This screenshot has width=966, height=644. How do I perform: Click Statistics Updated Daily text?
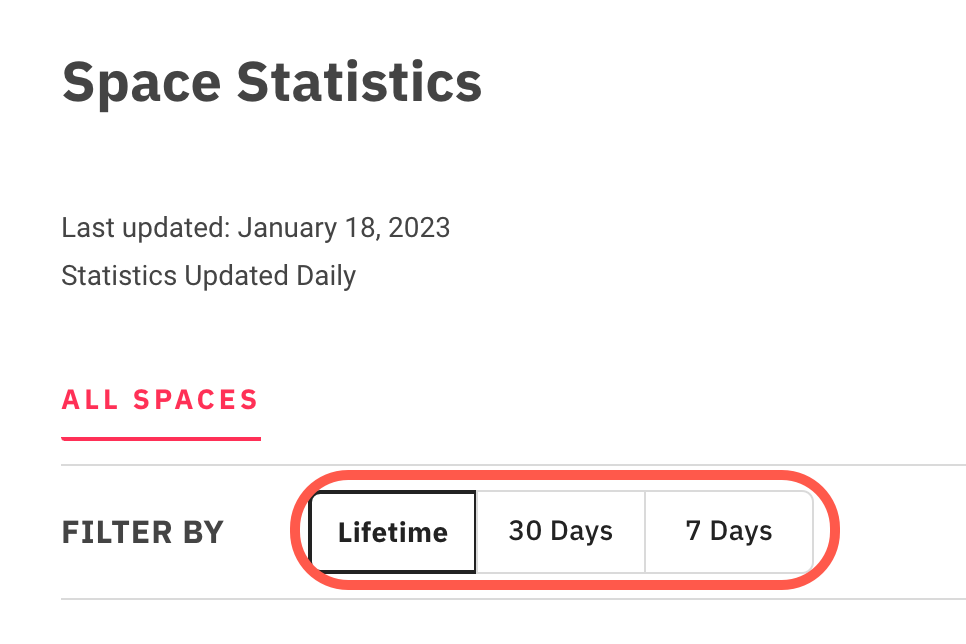[x=208, y=274]
